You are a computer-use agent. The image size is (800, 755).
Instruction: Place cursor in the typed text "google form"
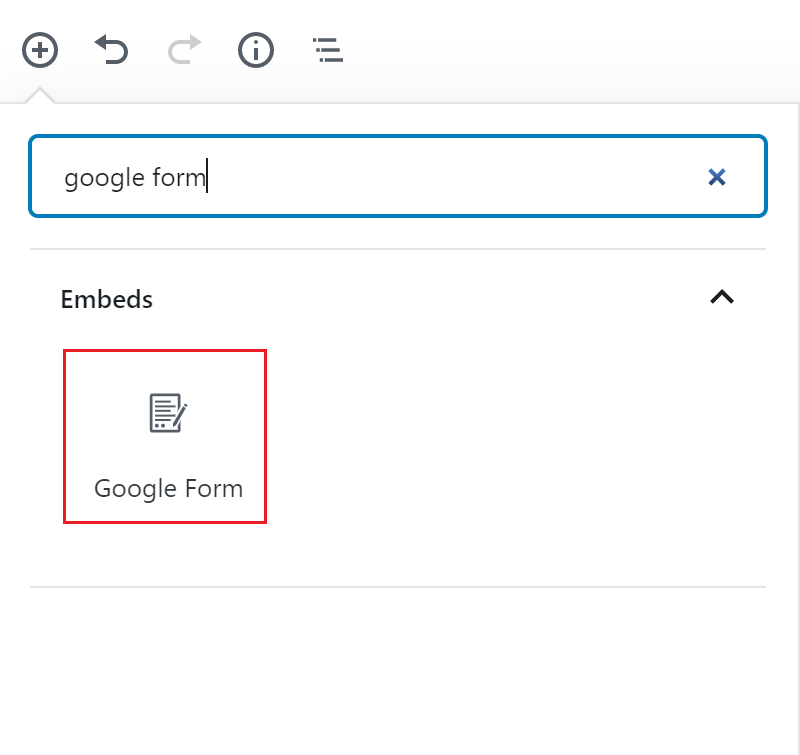pyautogui.click(x=135, y=178)
